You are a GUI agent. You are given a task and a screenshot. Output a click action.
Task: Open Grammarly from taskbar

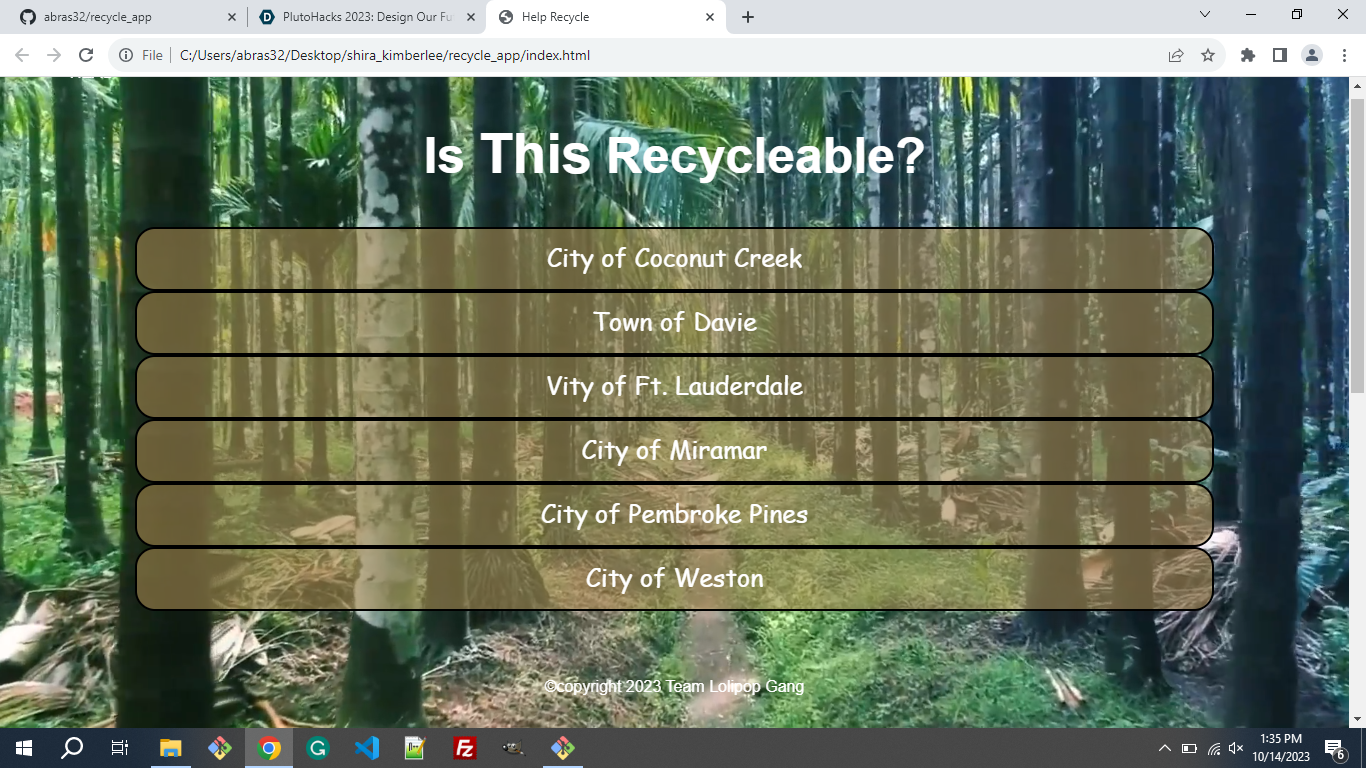pyautogui.click(x=318, y=748)
